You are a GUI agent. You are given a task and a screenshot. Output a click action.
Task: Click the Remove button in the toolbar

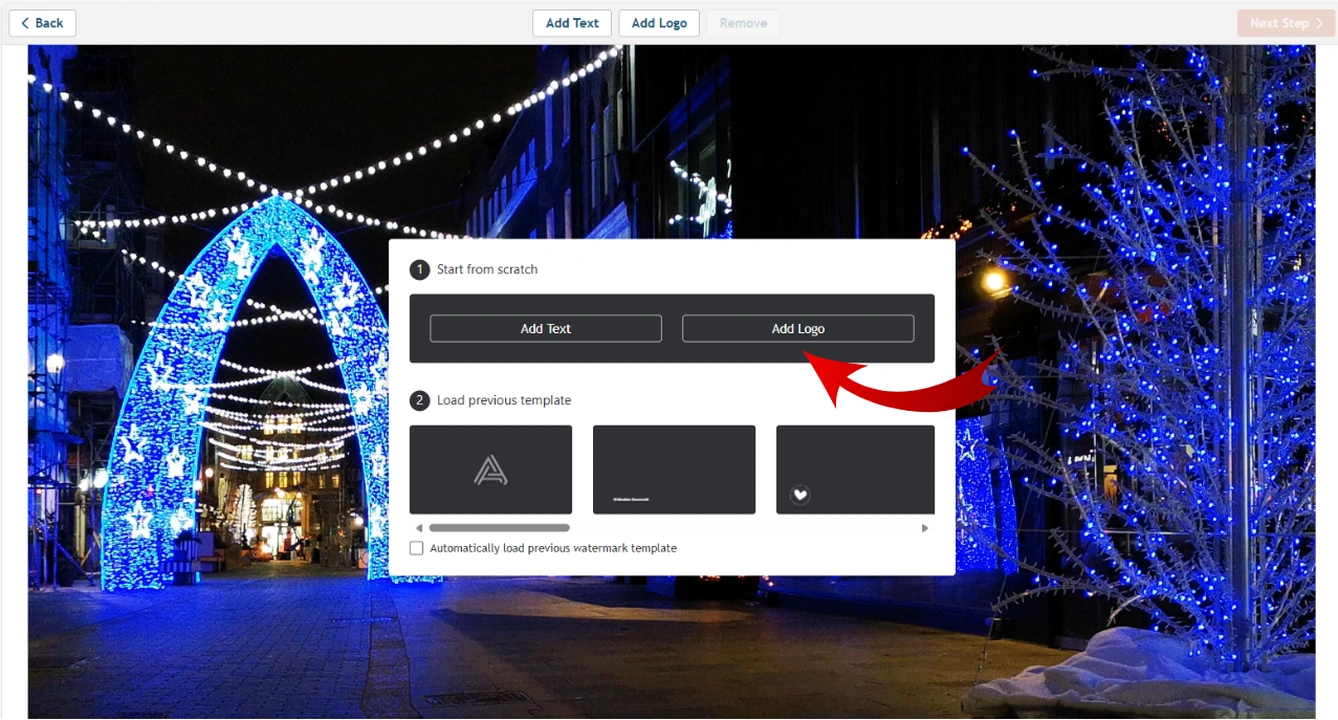click(x=743, y=23)
